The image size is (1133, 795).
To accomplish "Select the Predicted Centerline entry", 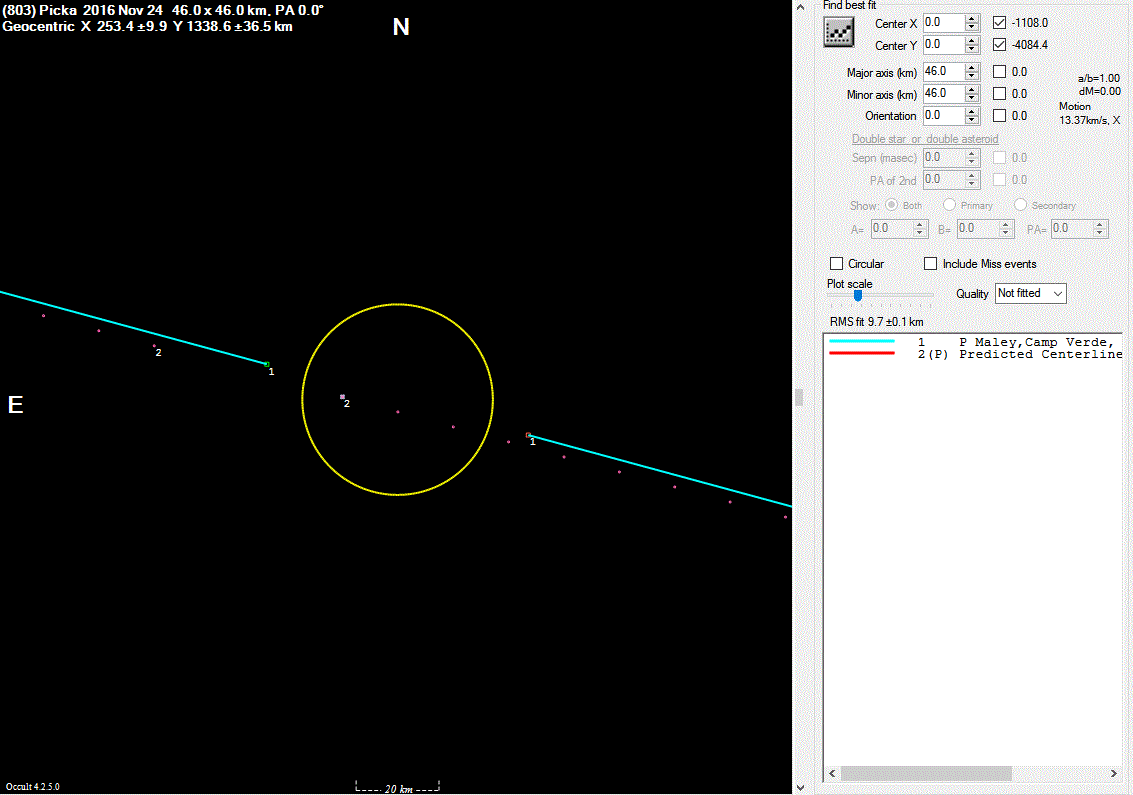I will 975,354.
